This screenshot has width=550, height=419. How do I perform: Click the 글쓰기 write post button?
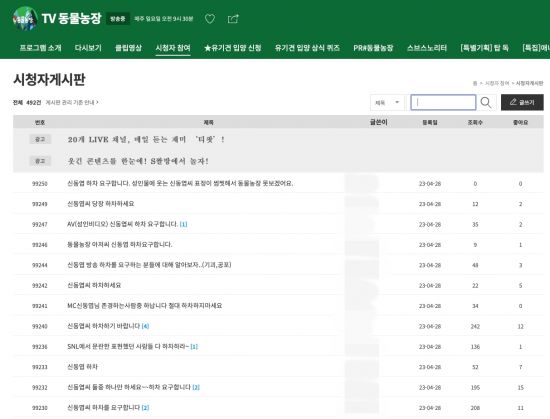[522, 102]
